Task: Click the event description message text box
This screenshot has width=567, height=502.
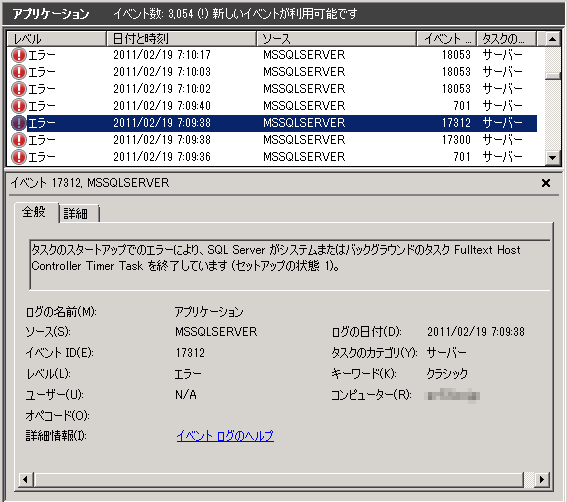Action: (290, 265)
